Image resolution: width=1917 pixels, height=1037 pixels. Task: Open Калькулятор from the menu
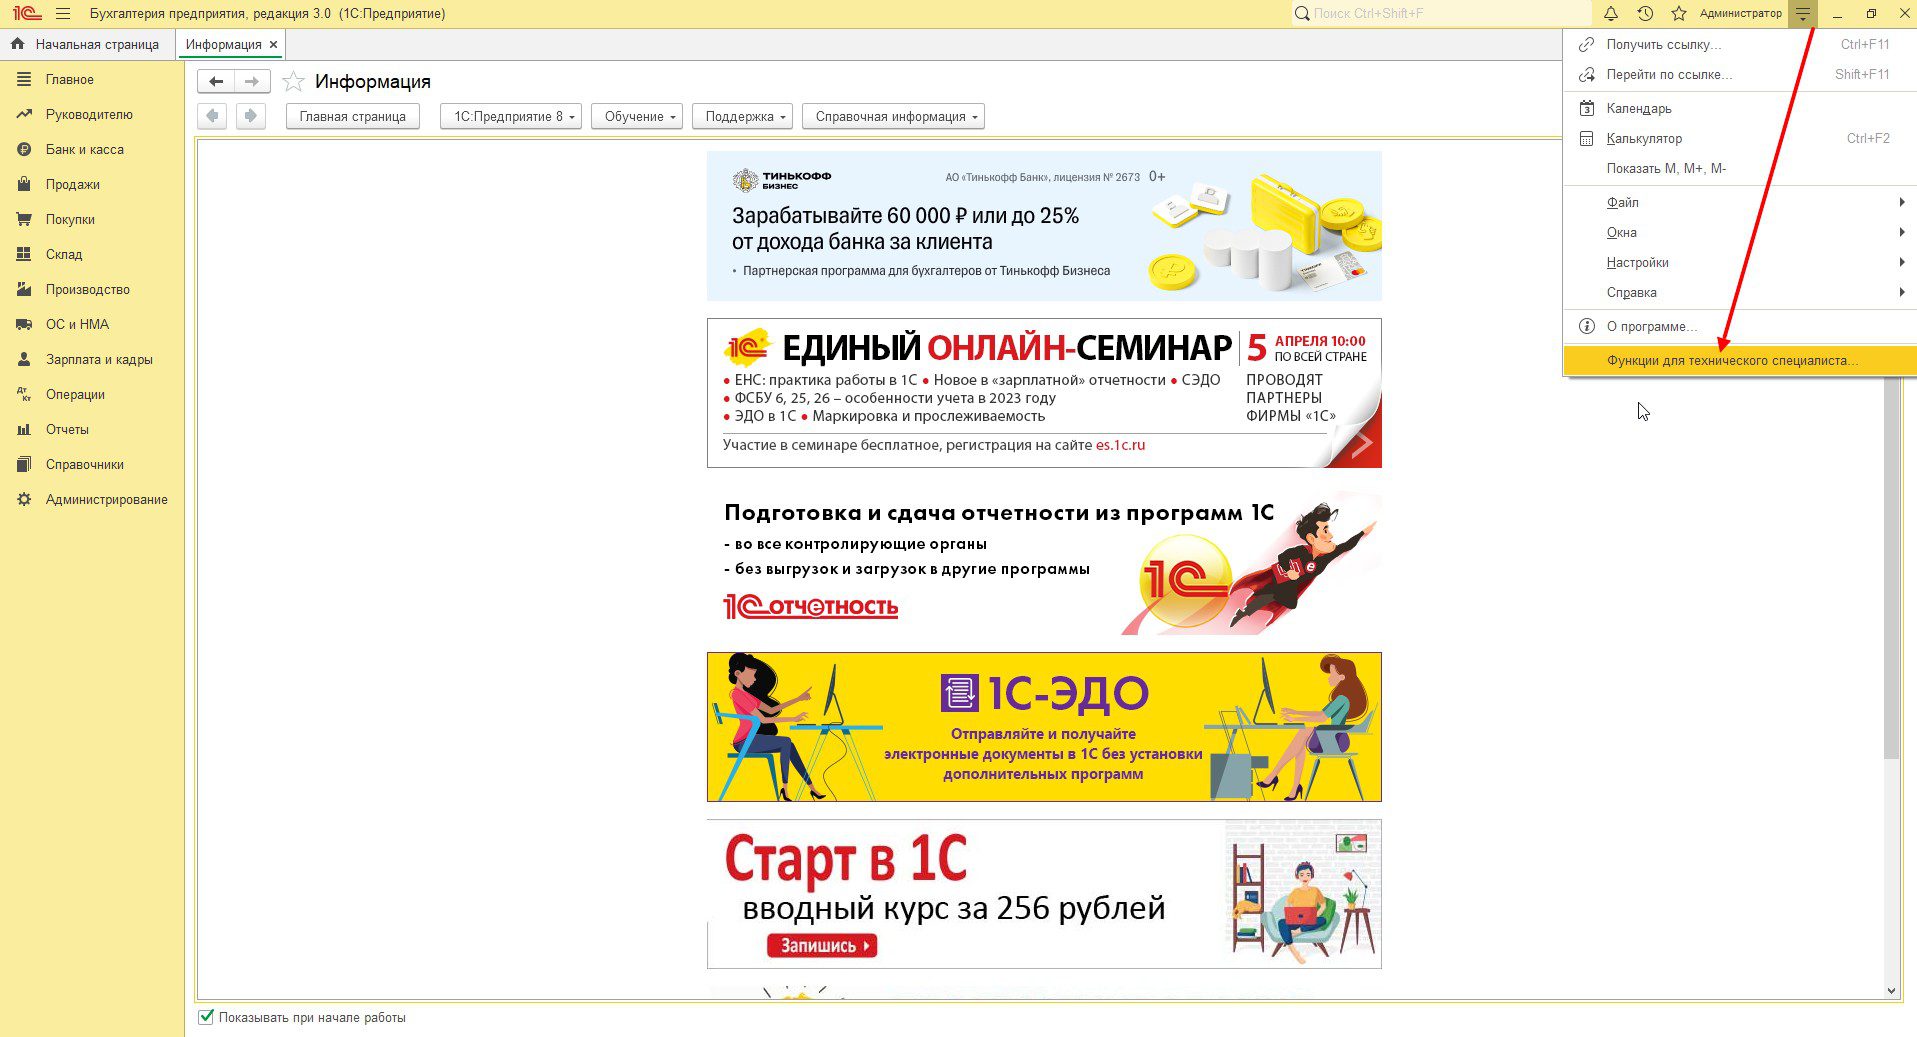coord(1644,138)
